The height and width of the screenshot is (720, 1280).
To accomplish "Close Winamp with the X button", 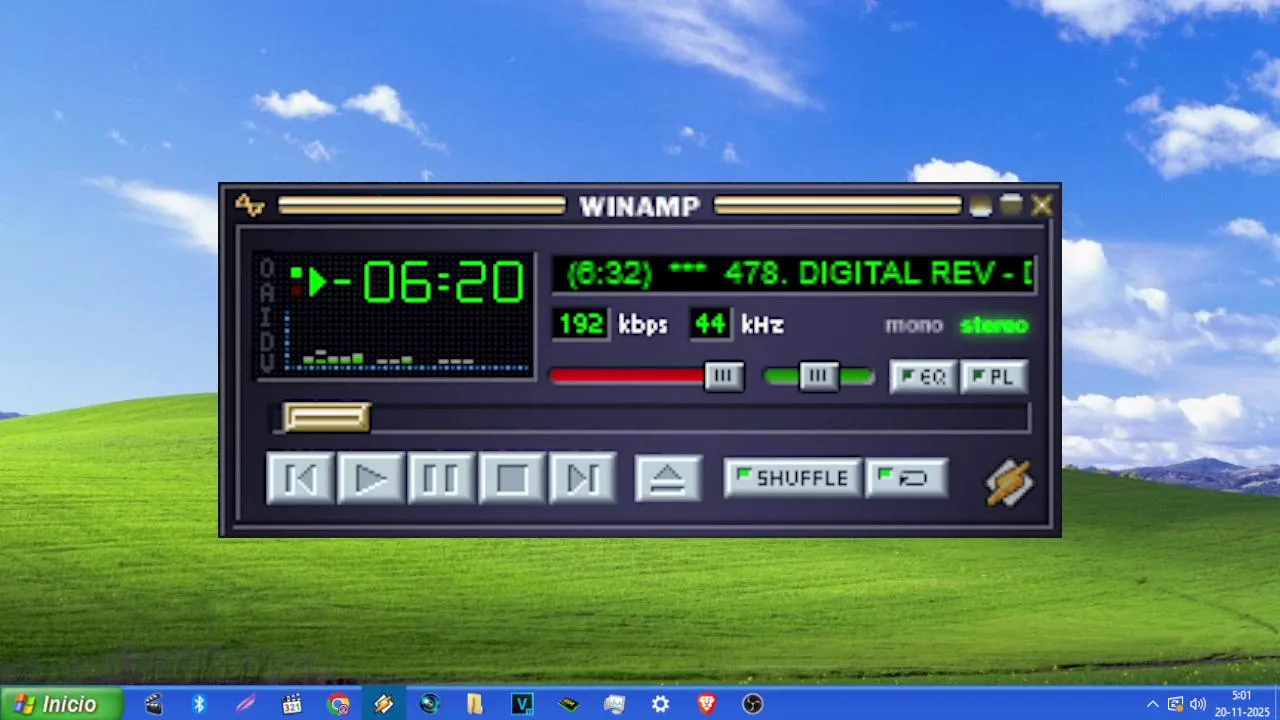I will tap(1042, 206).
